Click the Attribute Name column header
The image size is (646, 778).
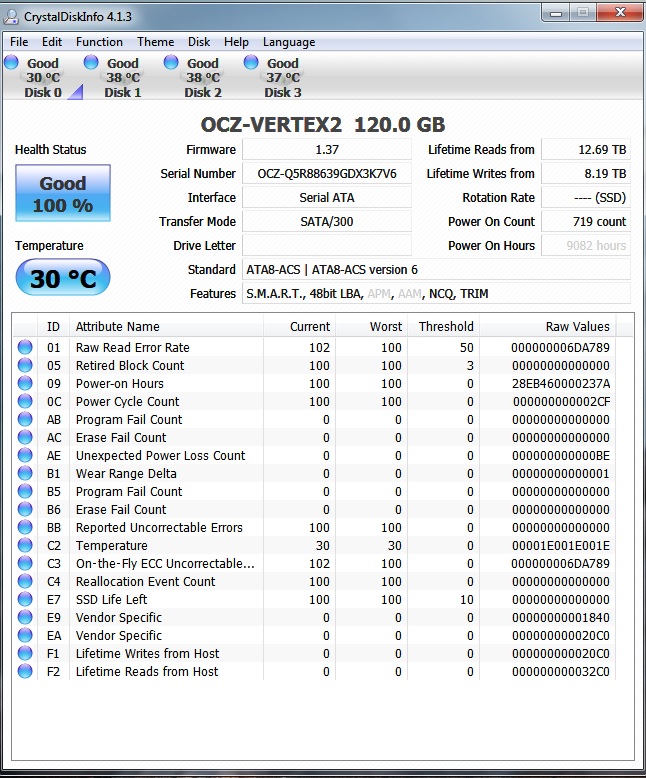click(x=166, y=326)
